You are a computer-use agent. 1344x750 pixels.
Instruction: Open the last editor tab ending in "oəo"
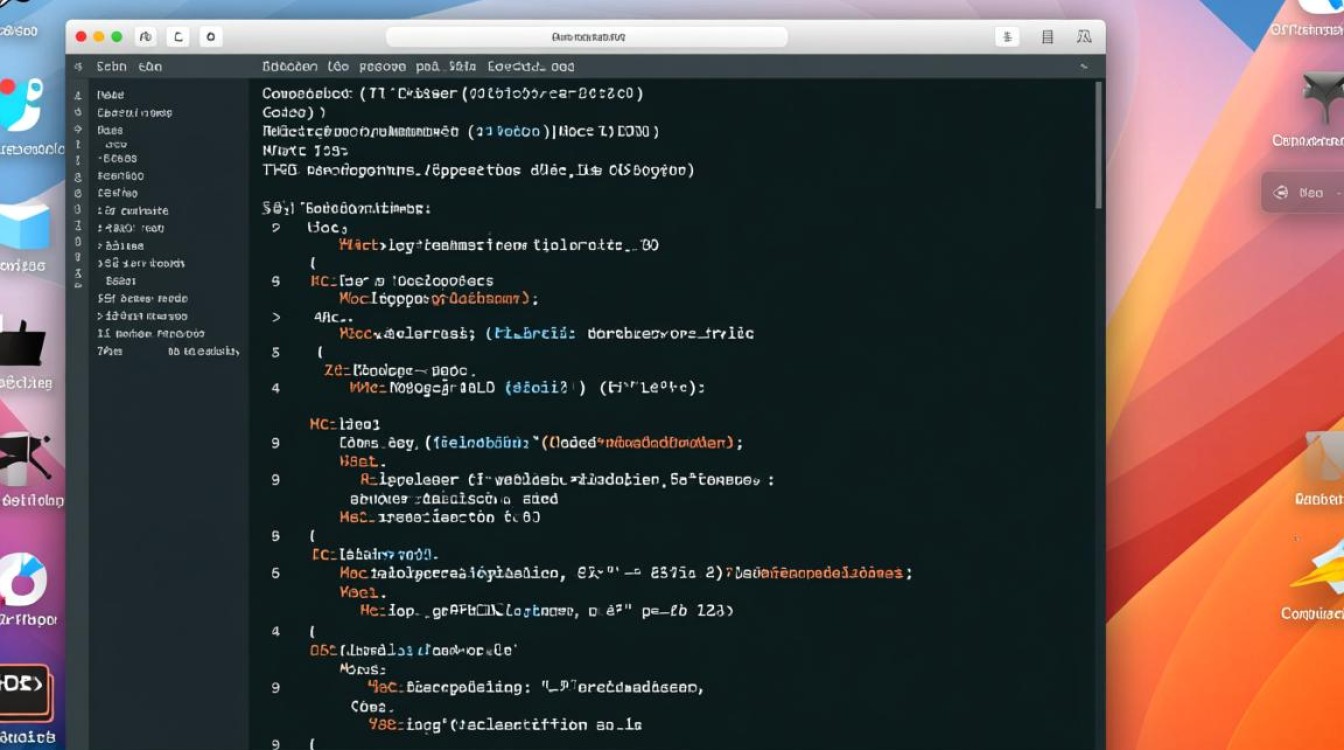point(531,67)
